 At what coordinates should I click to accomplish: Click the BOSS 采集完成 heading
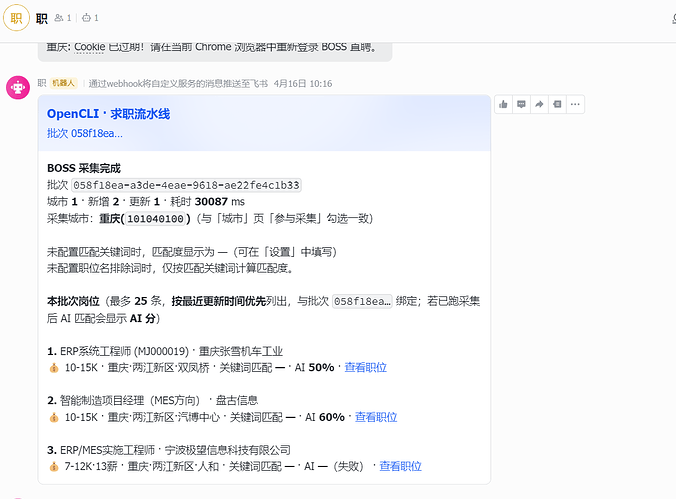[x=84, y=168]
